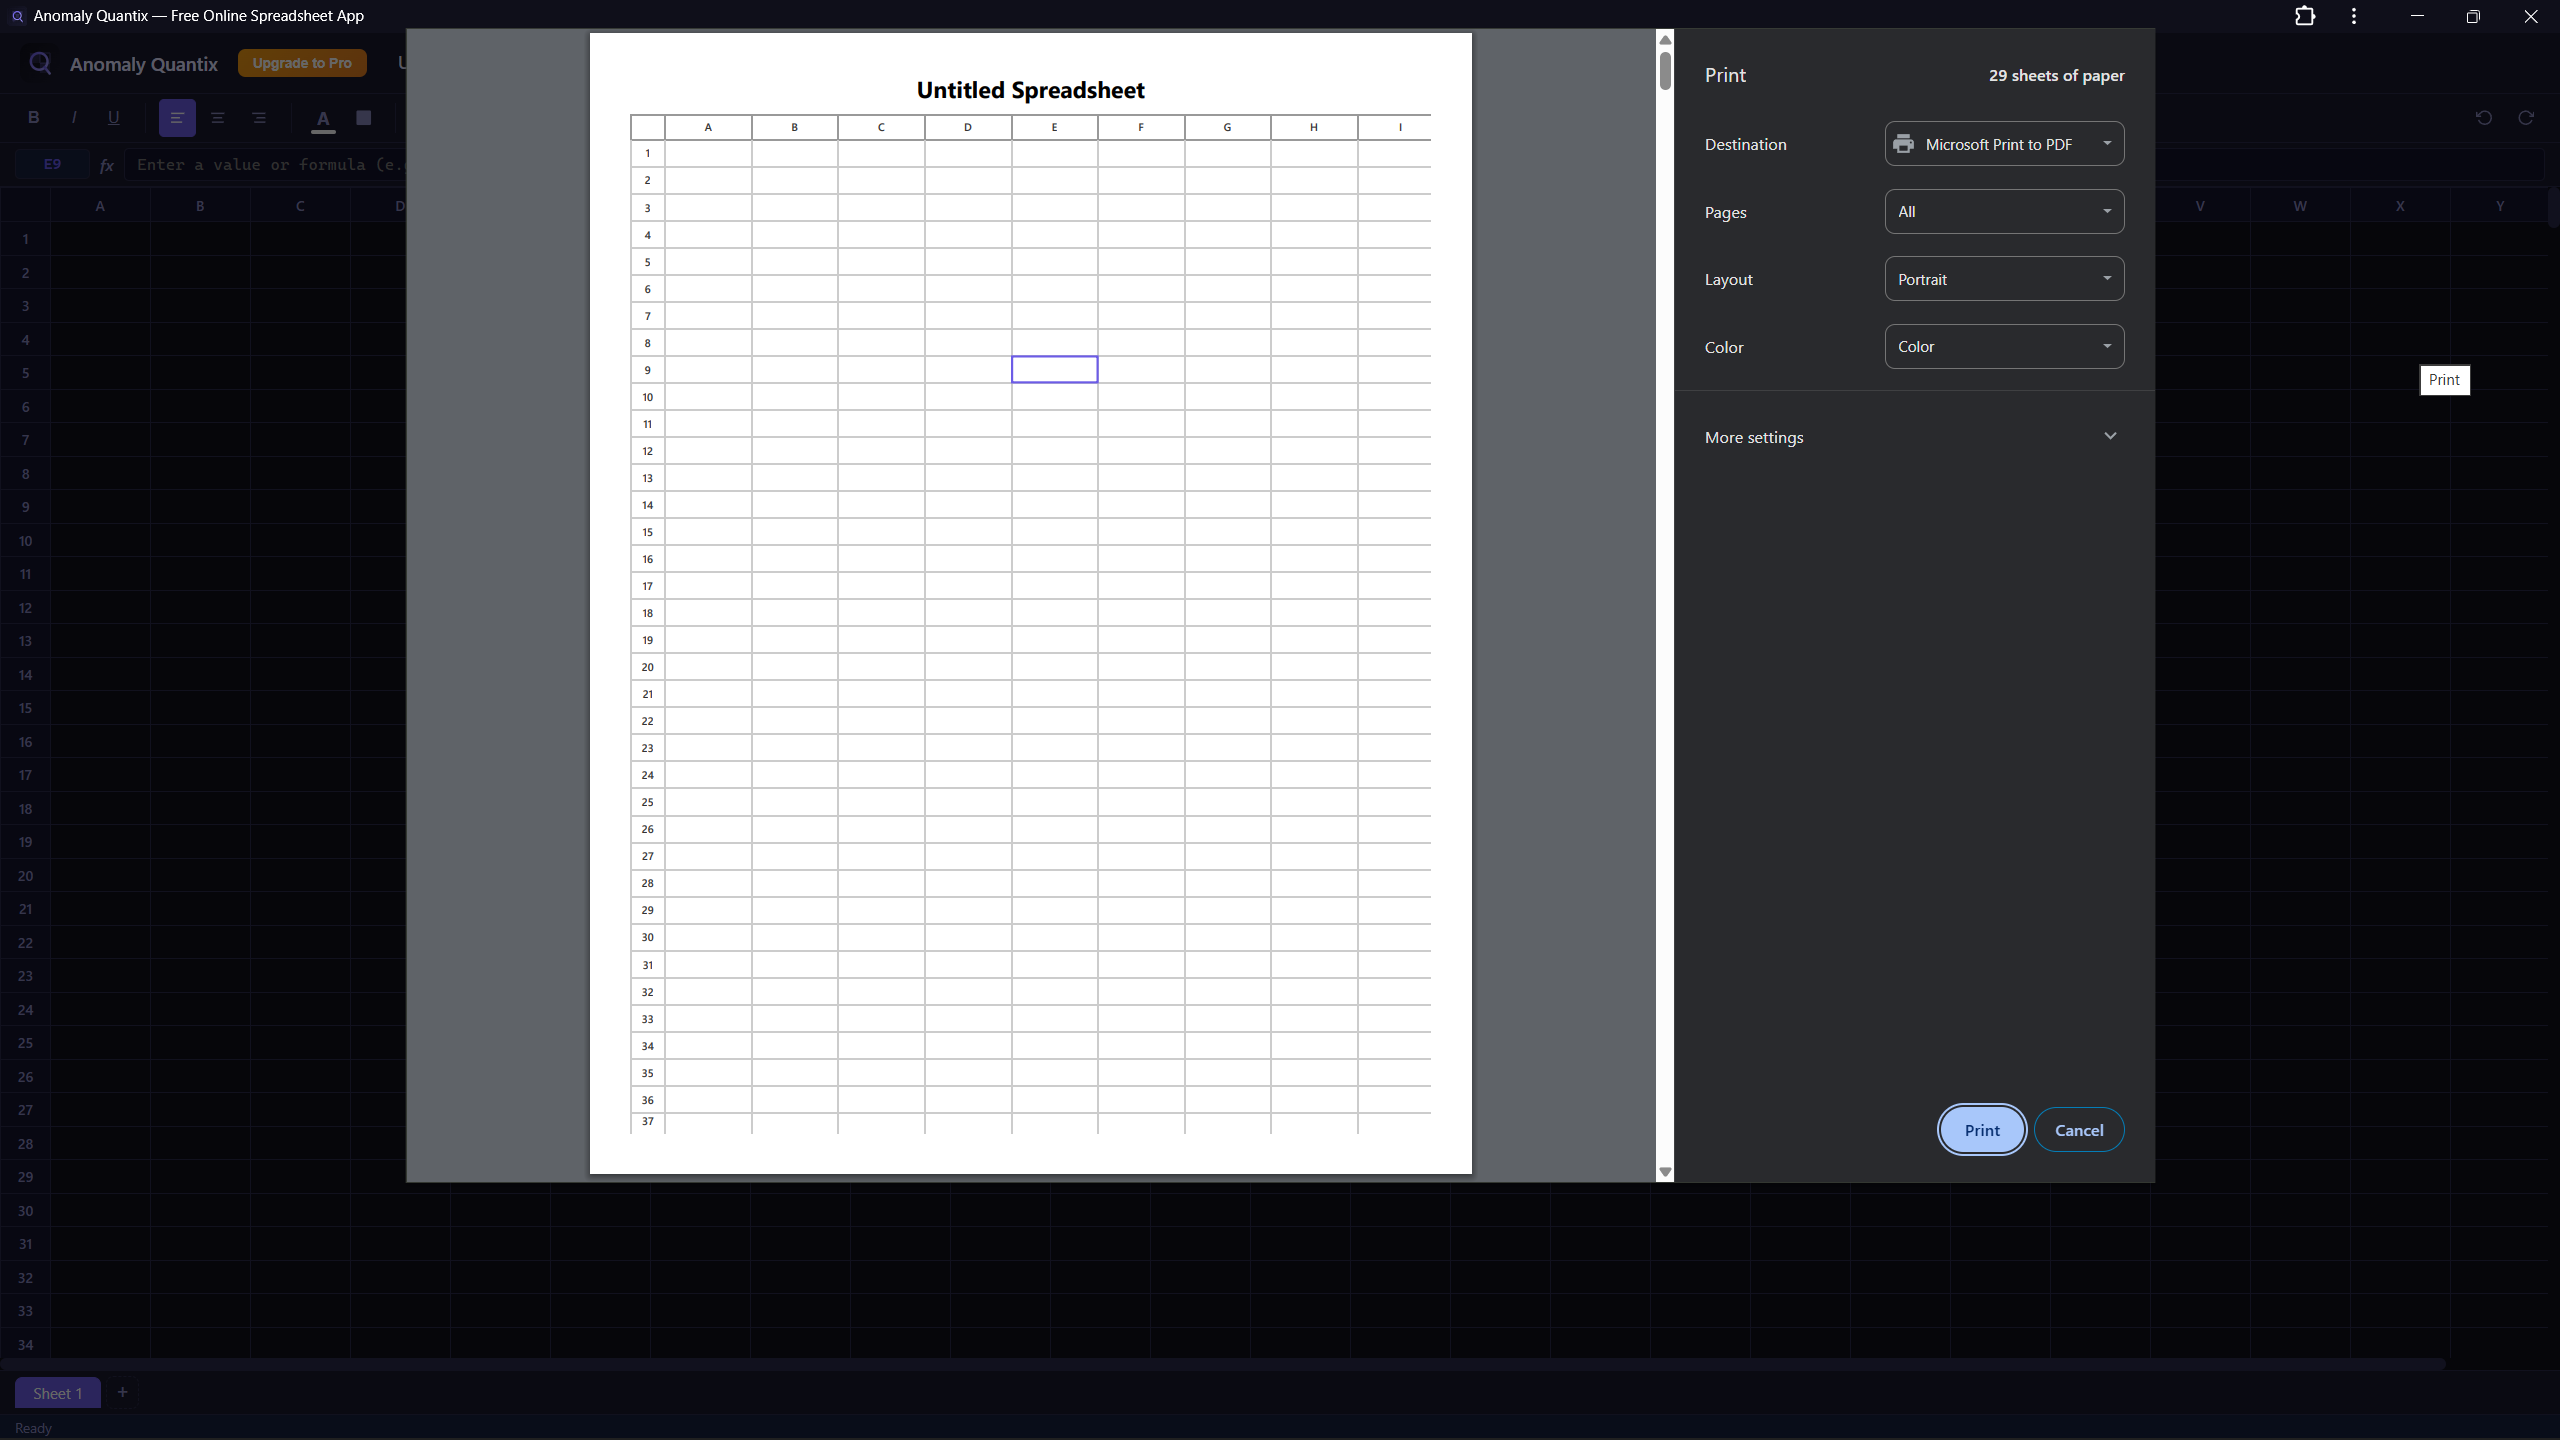Cancel the print dialog

(x=2078, y=1130)
